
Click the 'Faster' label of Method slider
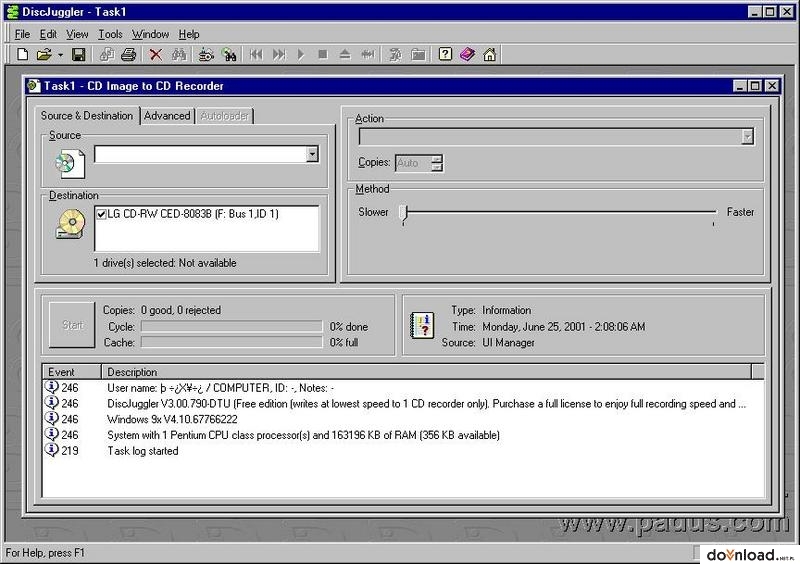740,212
